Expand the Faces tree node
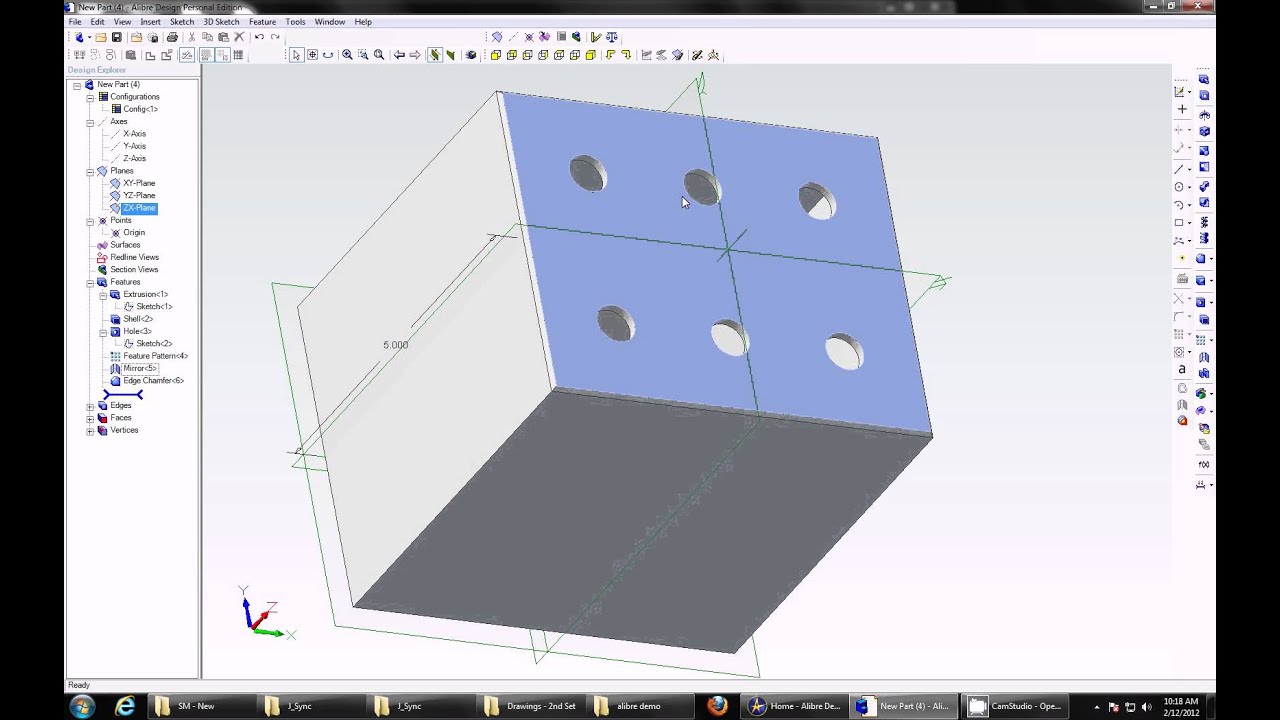 pos(90,418)
